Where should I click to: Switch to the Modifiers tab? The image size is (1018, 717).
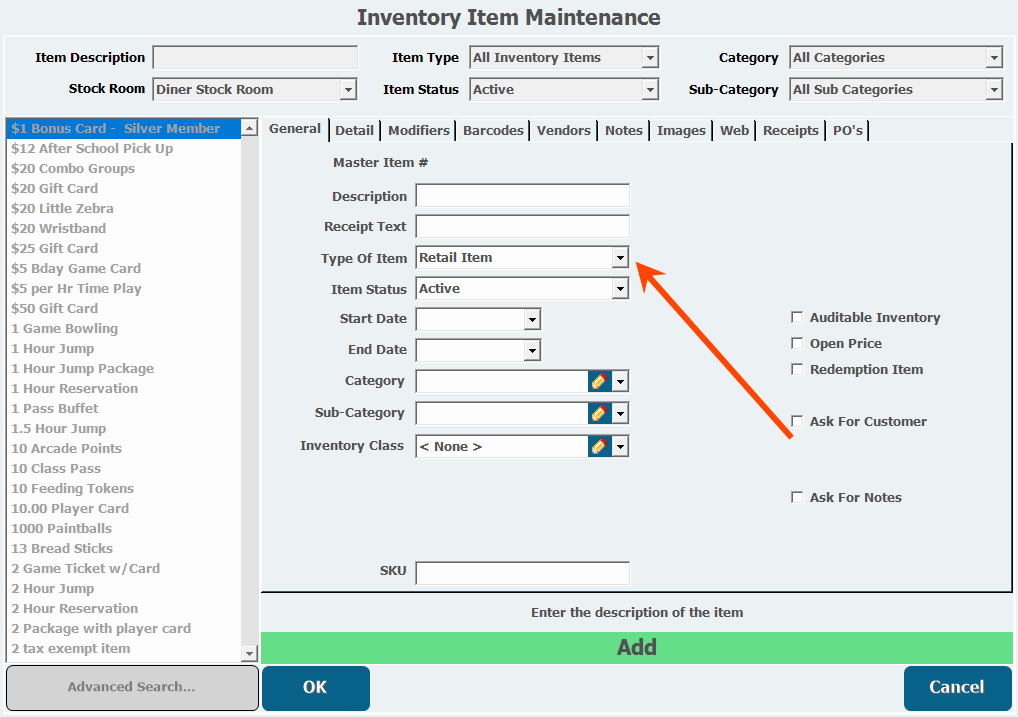click(419, 130)
